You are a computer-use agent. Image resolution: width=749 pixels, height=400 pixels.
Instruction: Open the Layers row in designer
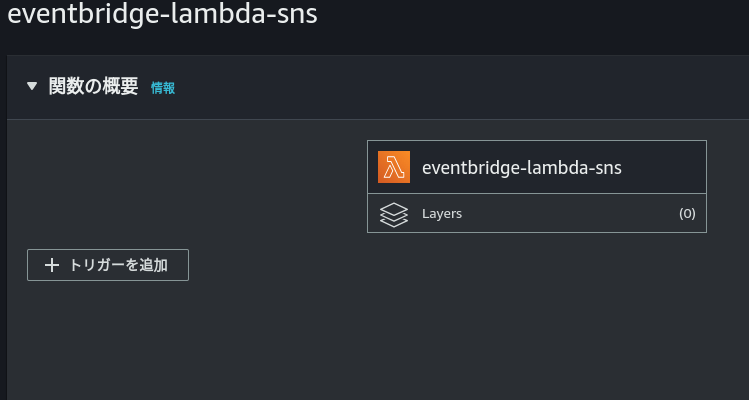tap(537, 213)
